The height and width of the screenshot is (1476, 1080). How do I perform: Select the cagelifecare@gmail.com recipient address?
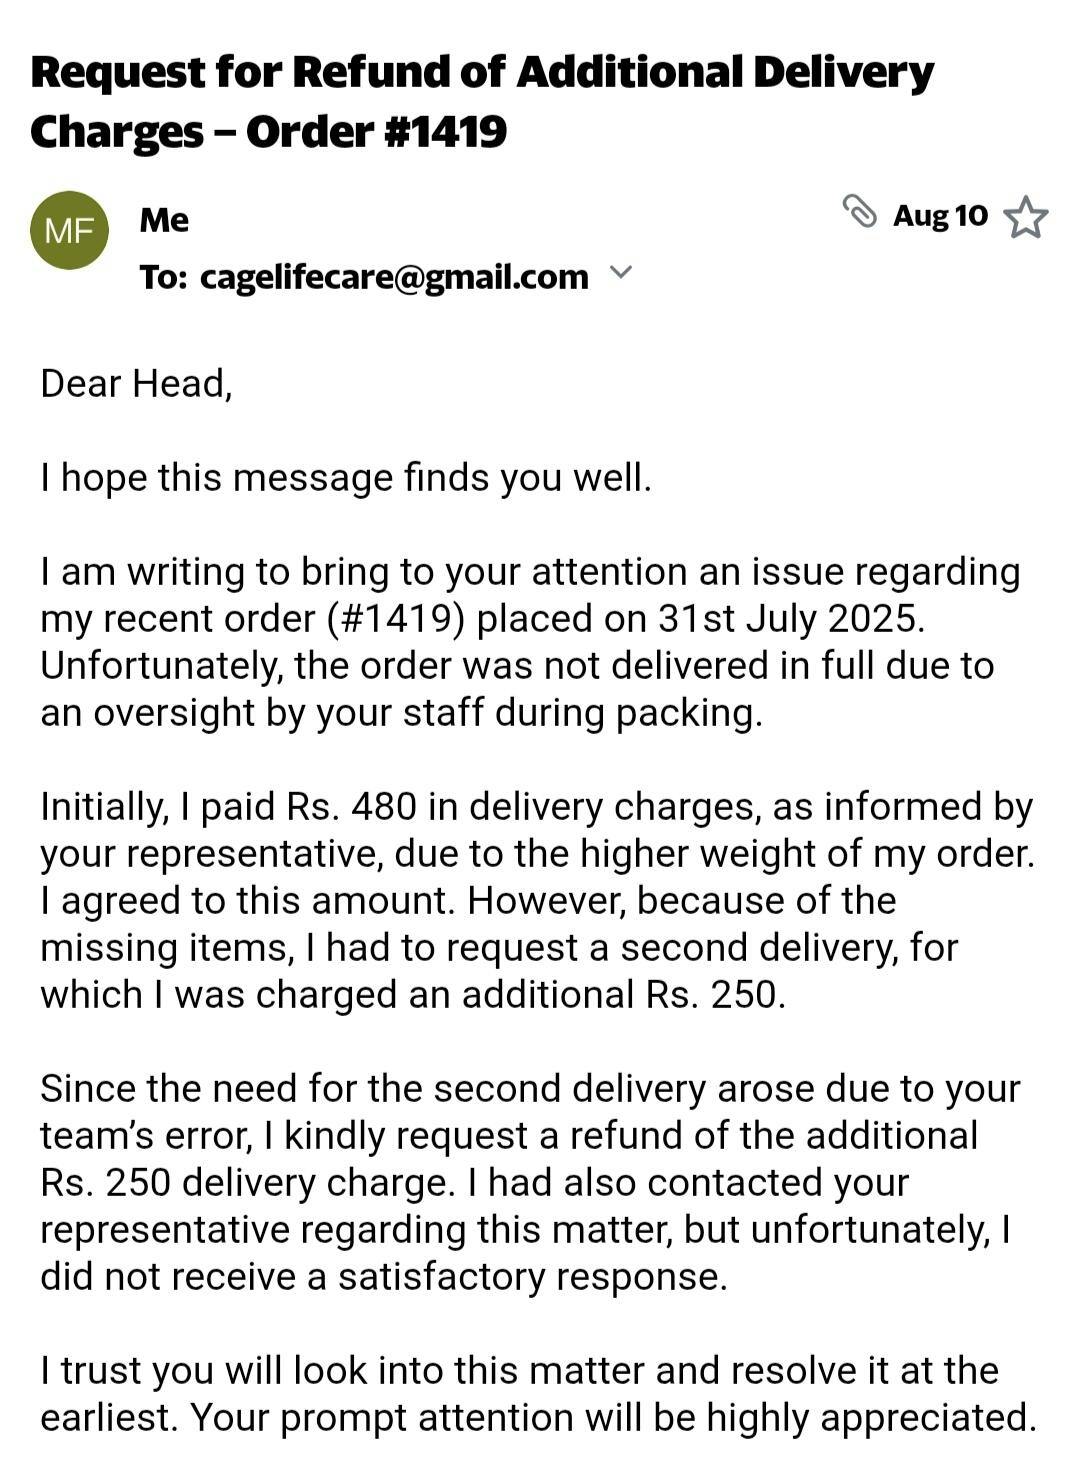pyautogui.click(x=394, y=277)
